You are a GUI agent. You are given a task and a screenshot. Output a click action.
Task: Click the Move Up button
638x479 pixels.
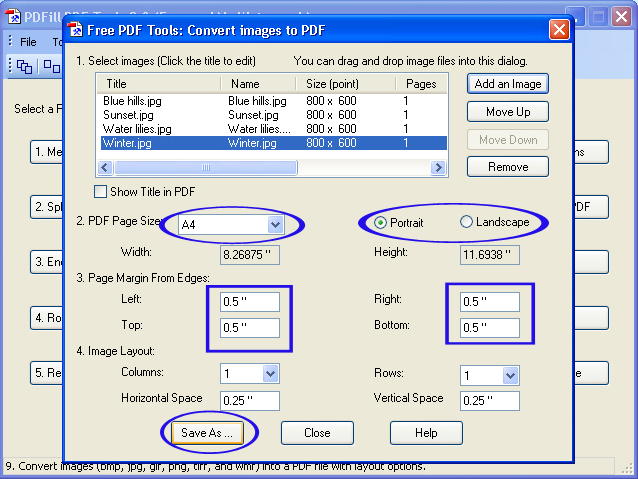pyautogui.click(x=508, y=112)
